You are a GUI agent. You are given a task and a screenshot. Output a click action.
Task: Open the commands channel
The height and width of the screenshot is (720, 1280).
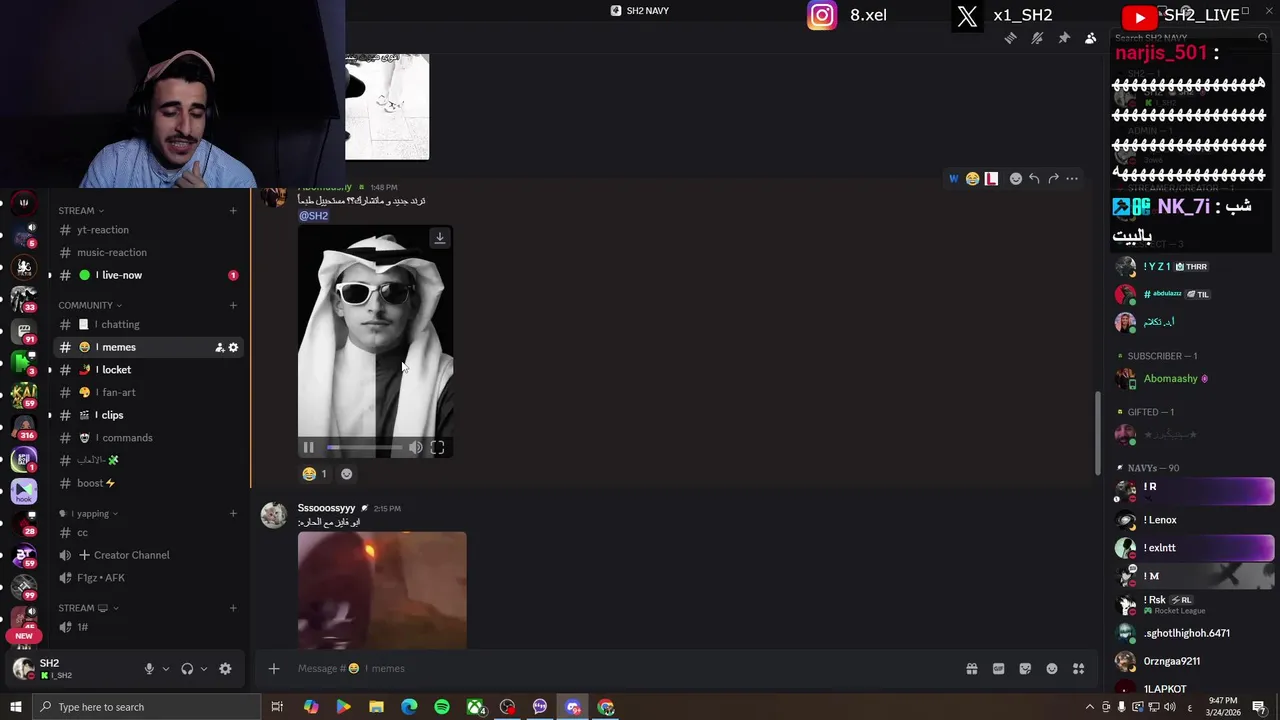pos(148,438)
